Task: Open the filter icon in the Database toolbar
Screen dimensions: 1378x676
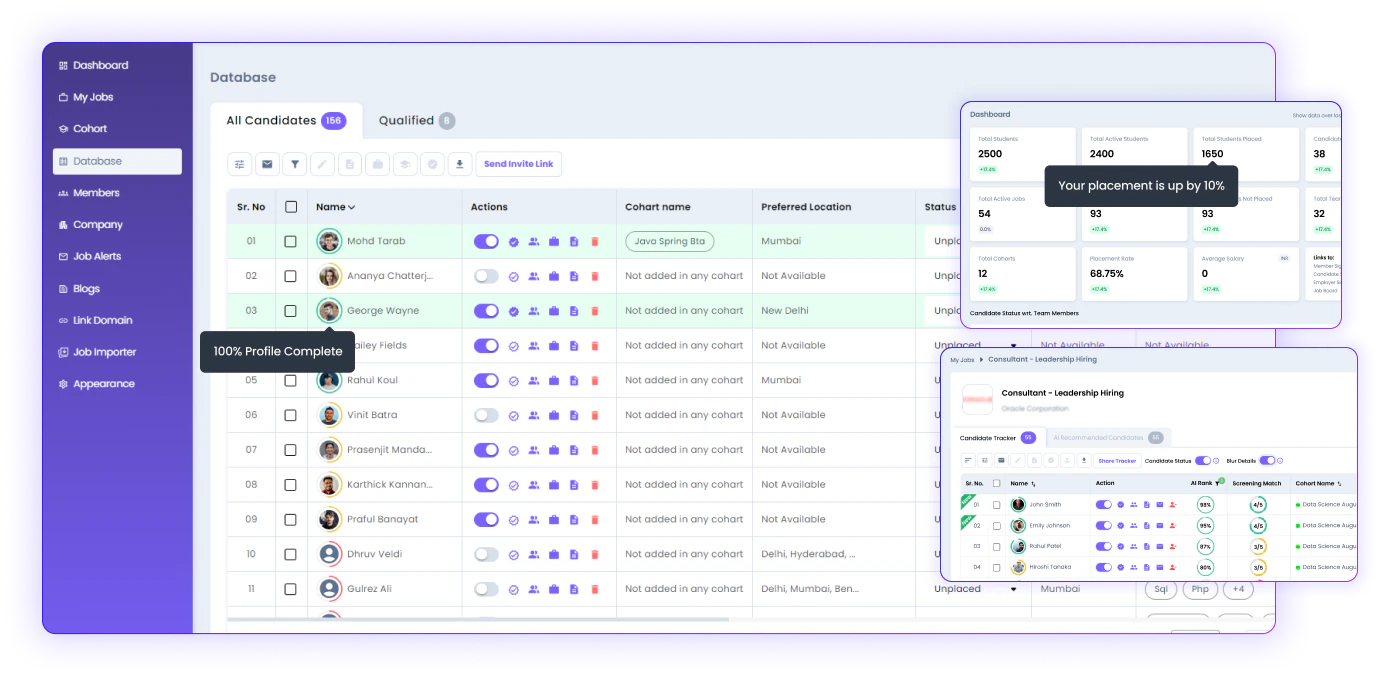Action: pyautogui.click(x=295, y=163)
